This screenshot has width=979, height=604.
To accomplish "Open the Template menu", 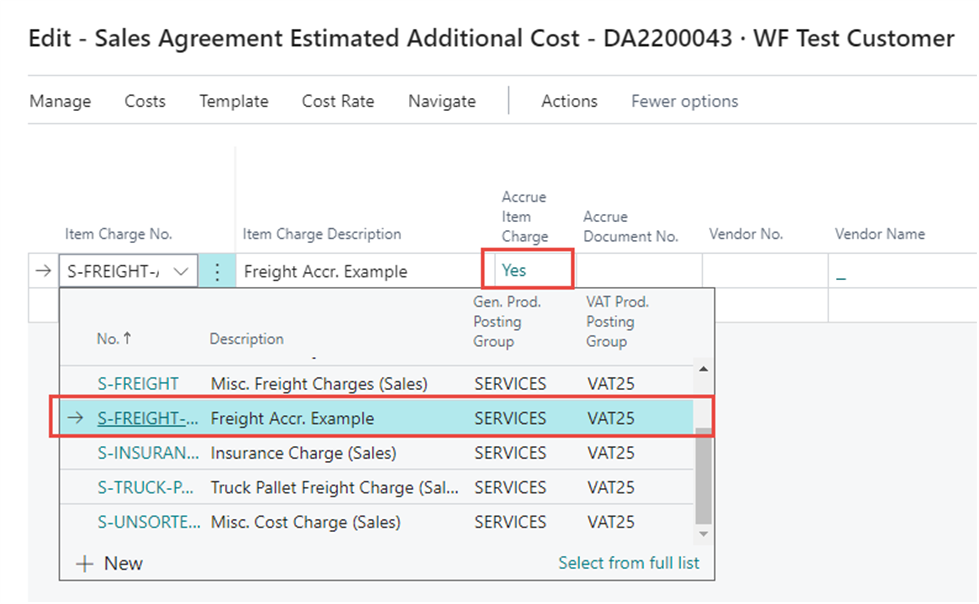I will click(233, 101).
